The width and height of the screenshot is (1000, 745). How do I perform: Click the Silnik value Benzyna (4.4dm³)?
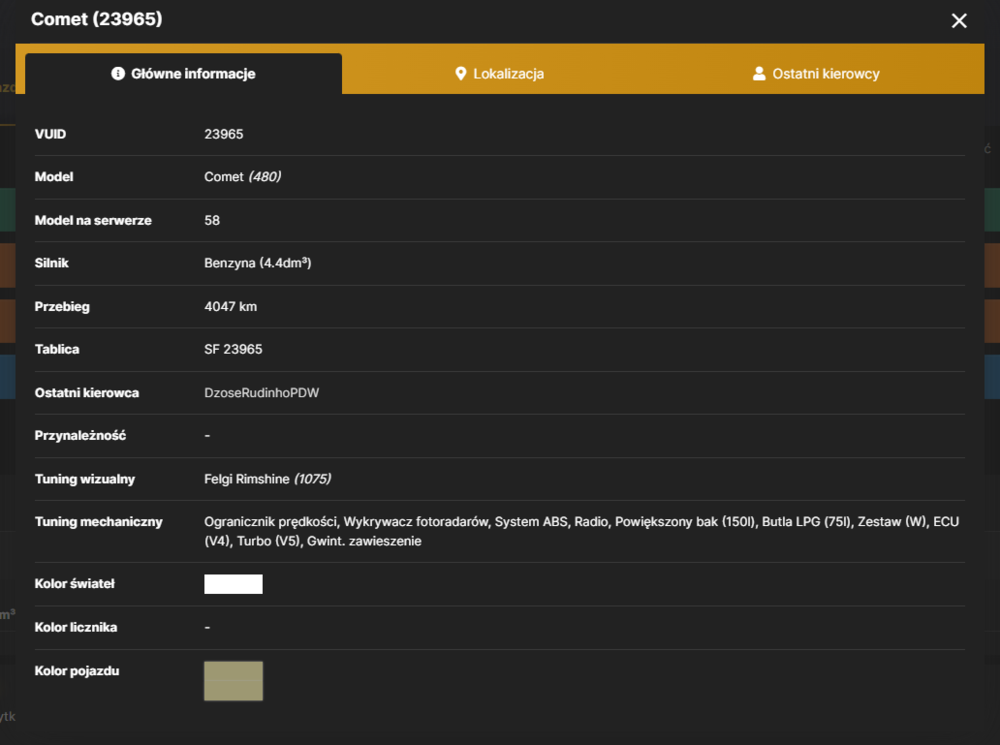(x=258, y=263)
